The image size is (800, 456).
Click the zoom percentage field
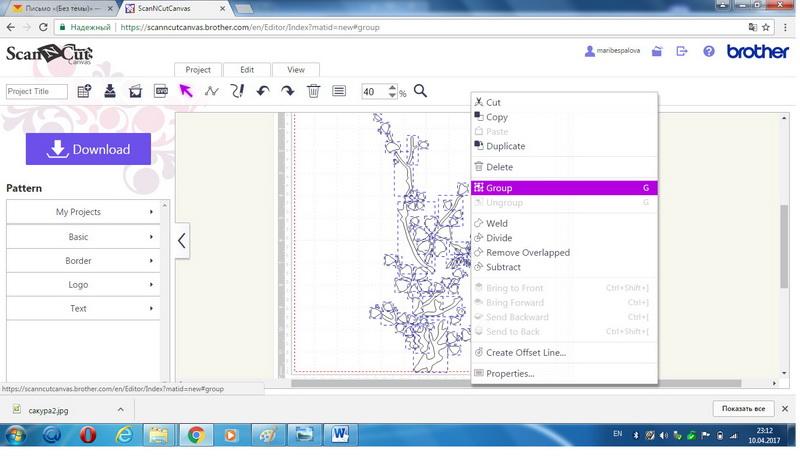(x=374, y=92)
